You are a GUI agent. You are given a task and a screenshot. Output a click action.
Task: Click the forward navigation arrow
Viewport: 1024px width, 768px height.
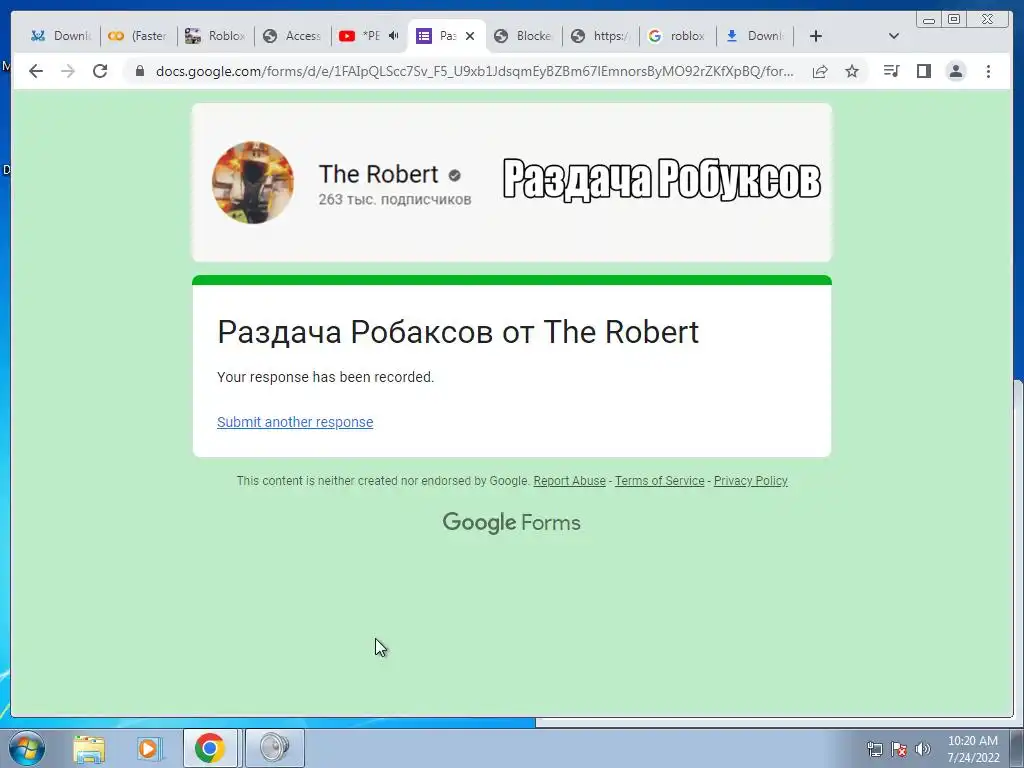coord(68,71)
